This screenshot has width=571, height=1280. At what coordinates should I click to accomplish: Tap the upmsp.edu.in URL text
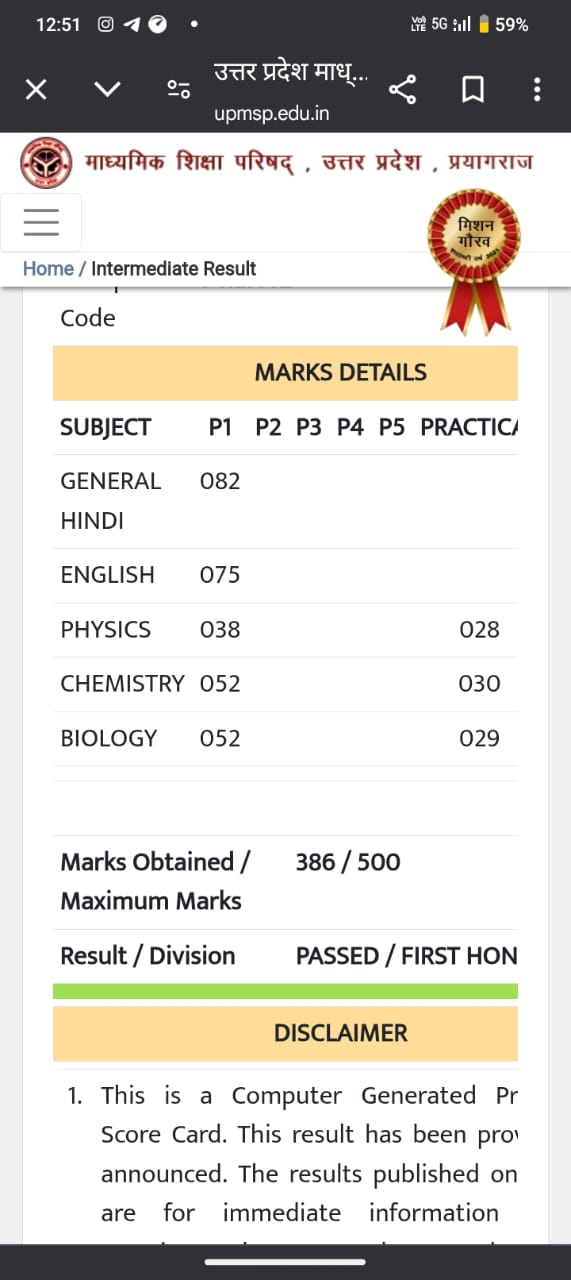pos(272,114)
